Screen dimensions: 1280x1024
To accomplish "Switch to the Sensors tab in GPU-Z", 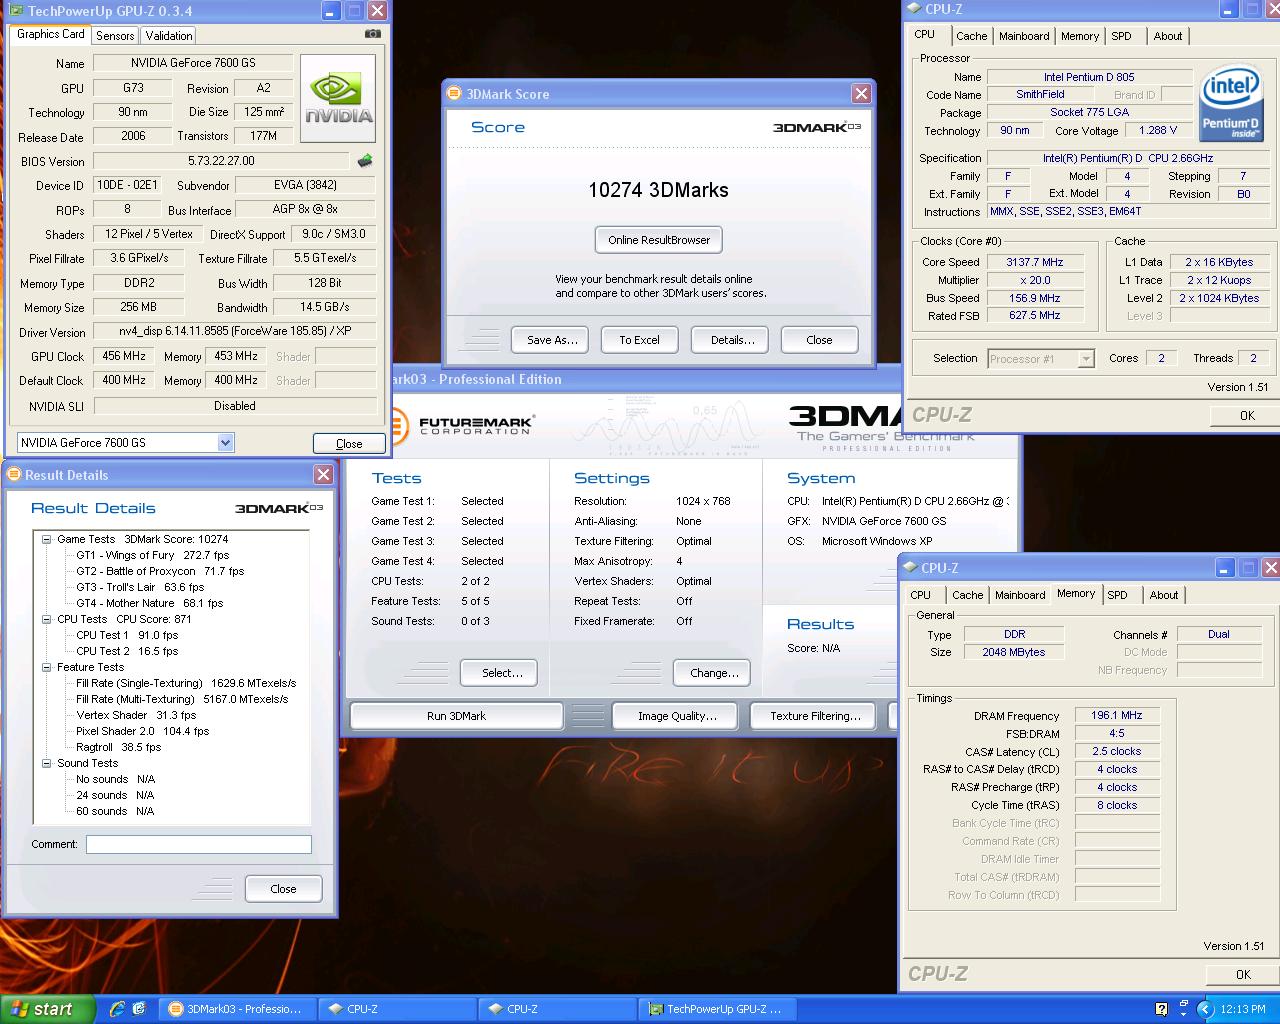I will pos(115,35).
